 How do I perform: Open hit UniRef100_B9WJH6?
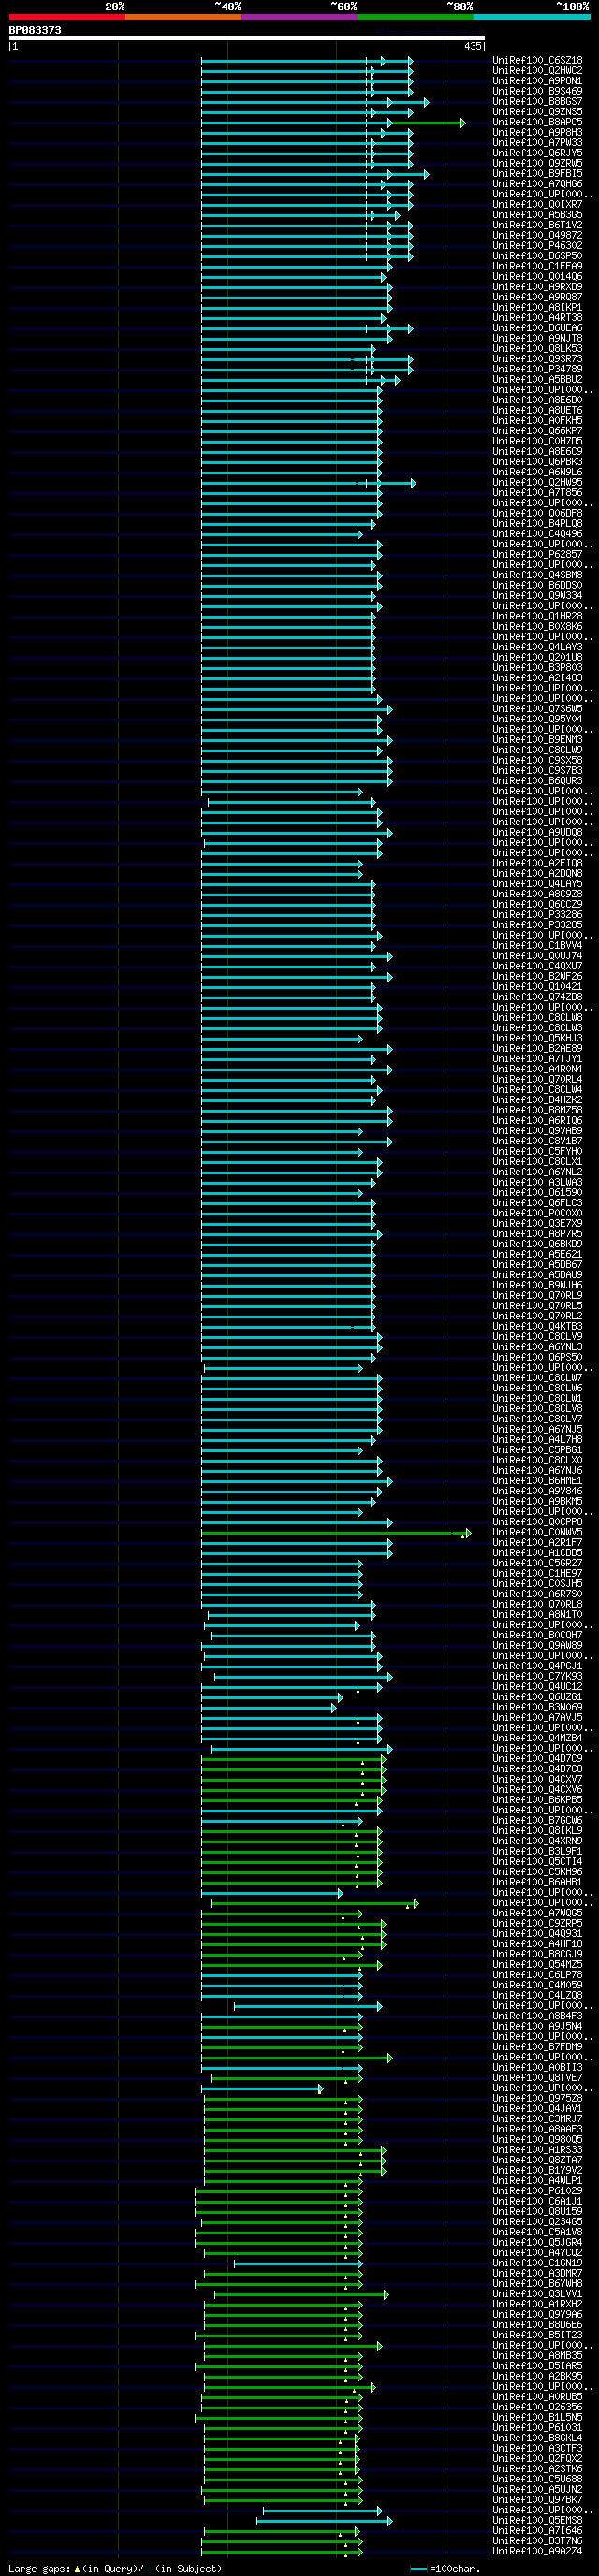537,1285
